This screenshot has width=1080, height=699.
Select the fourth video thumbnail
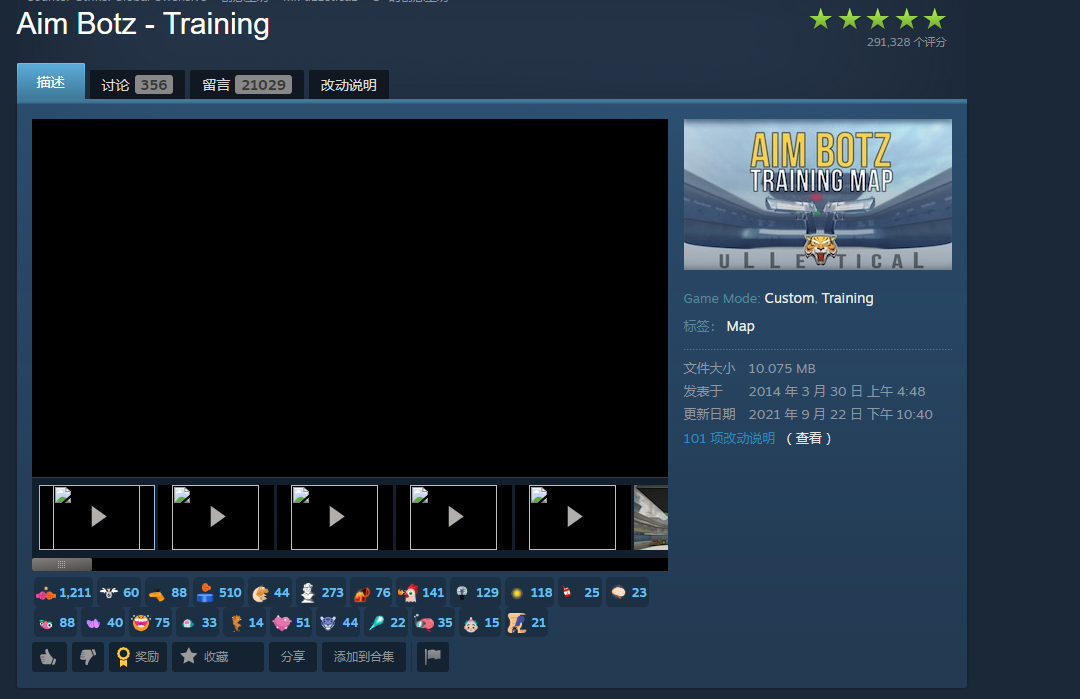(x=453, y=517)
